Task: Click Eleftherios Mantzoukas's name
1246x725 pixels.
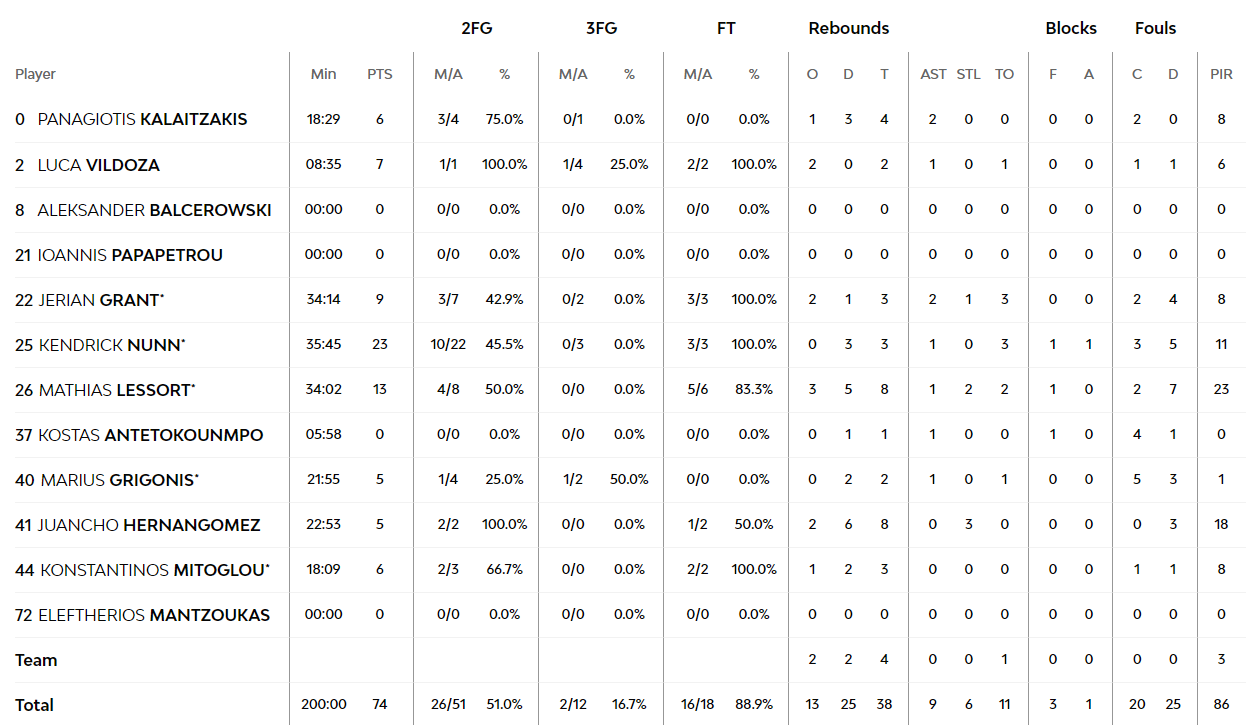Action: point(154,615)
